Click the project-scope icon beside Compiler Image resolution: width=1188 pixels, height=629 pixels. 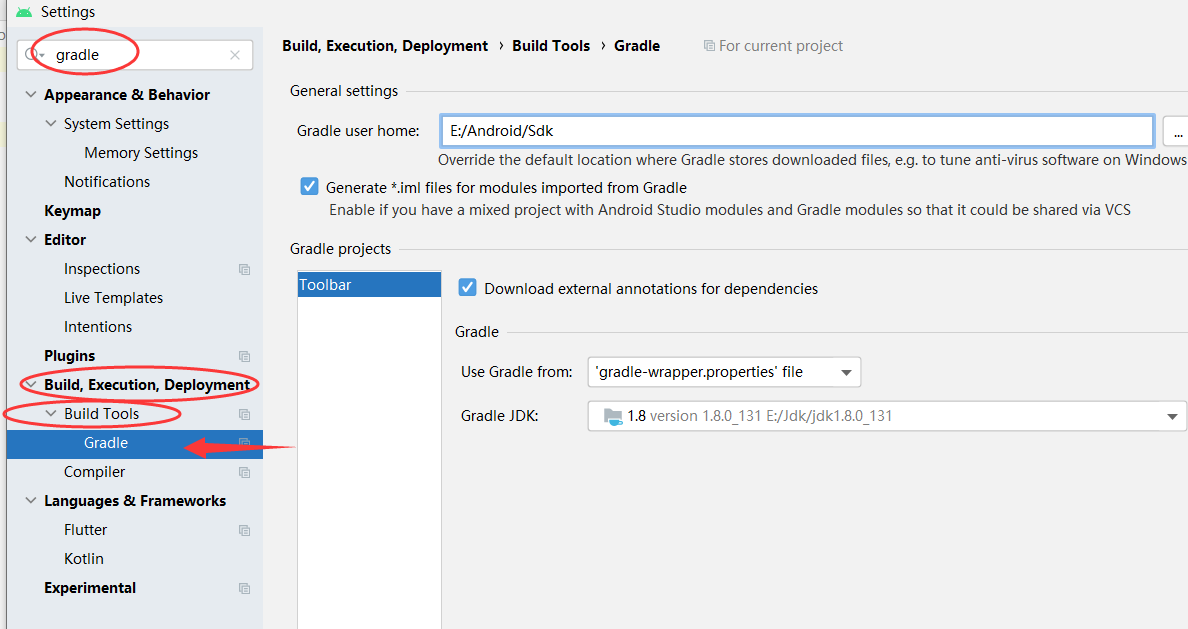(244, 472)
